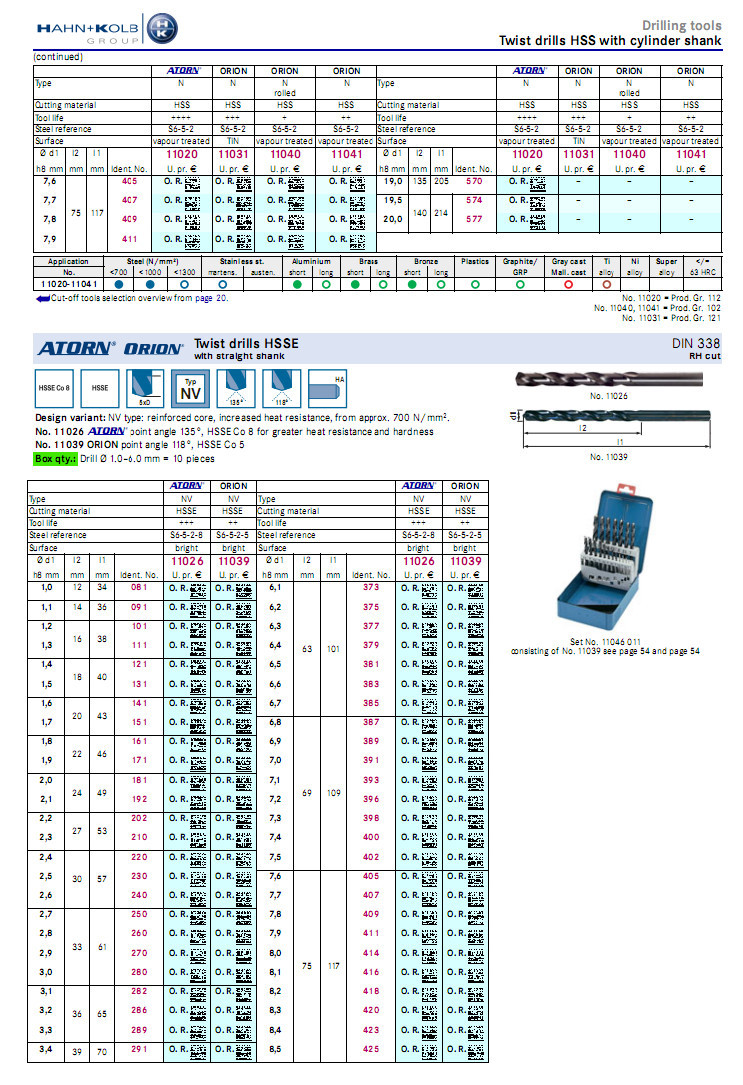The image size is (743, 1085).
Task: Click ident number 081 for diameter 1,0
Action: click(139, 587)
